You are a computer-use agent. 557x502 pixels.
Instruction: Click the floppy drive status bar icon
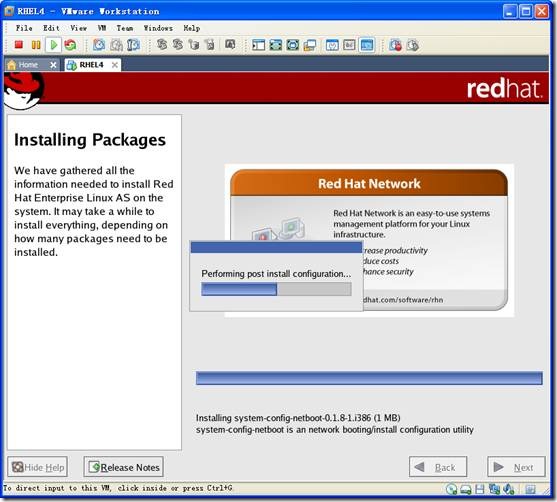[480, 490]
